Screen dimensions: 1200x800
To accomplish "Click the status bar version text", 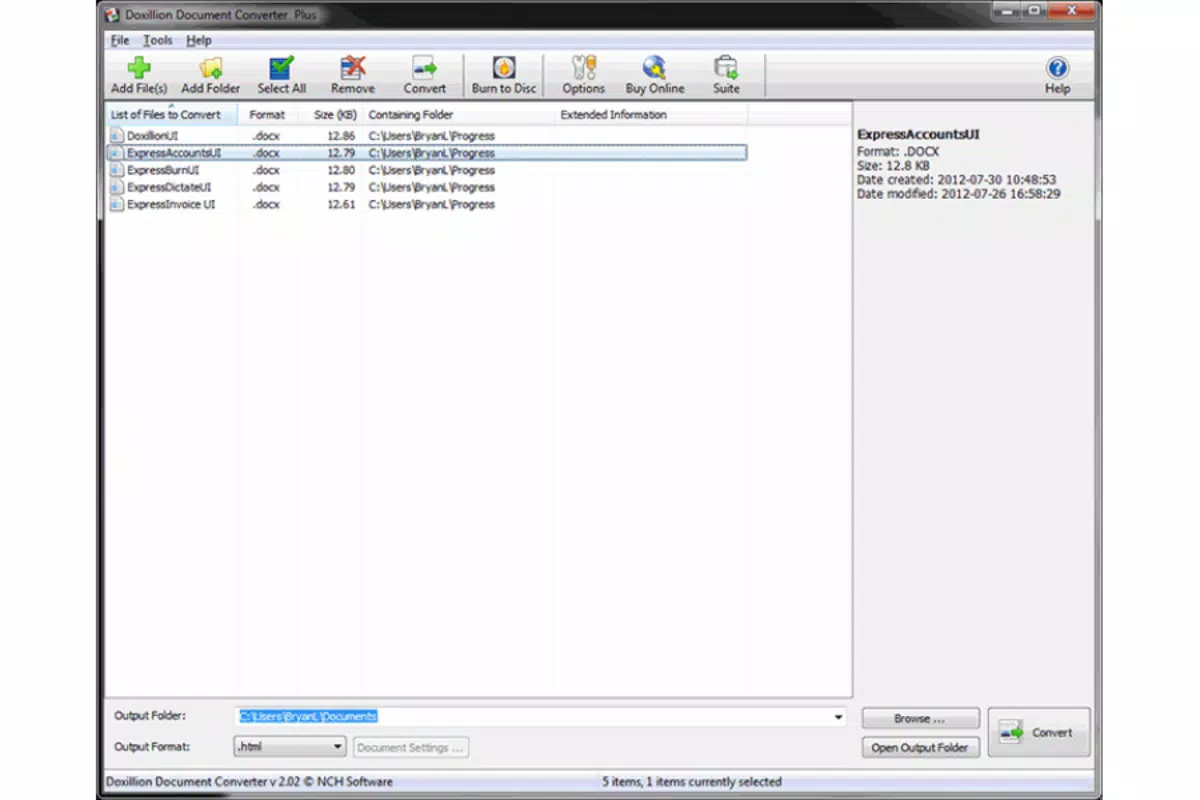I will (x=249, y=781).
